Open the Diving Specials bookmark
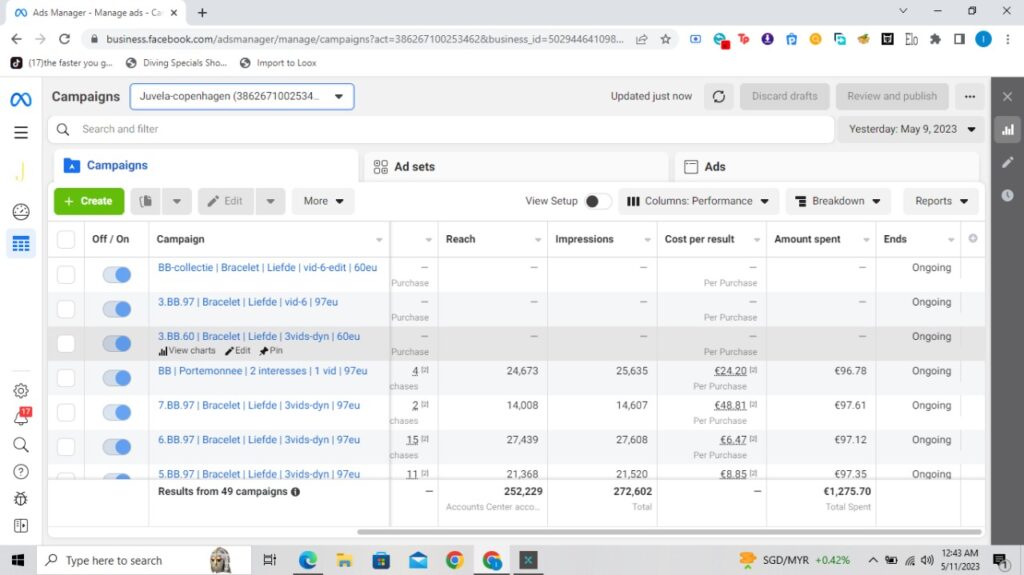This screenshot has width=1024, height=575. (x=176, y=63)
